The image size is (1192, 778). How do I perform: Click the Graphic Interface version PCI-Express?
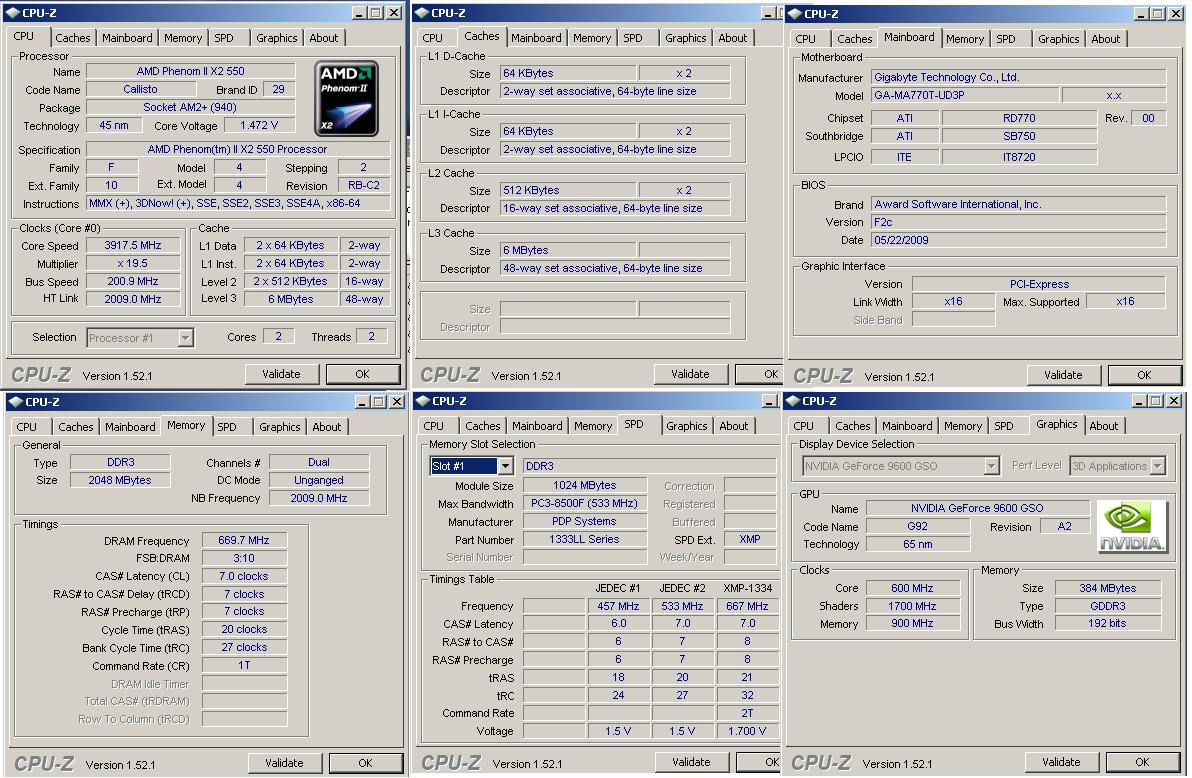[x=1038, y=284]
